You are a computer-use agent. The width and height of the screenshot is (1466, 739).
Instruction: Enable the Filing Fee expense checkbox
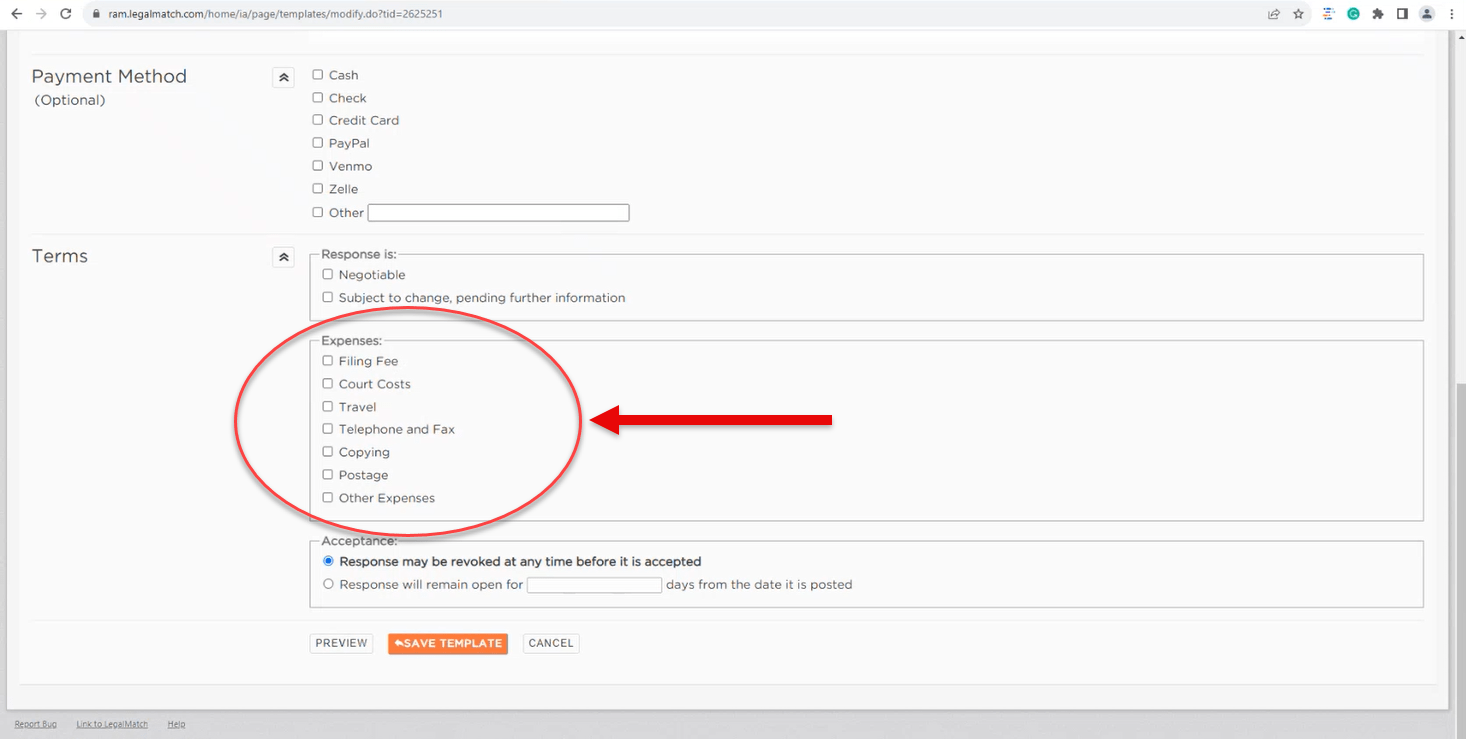tap(328, 361)
